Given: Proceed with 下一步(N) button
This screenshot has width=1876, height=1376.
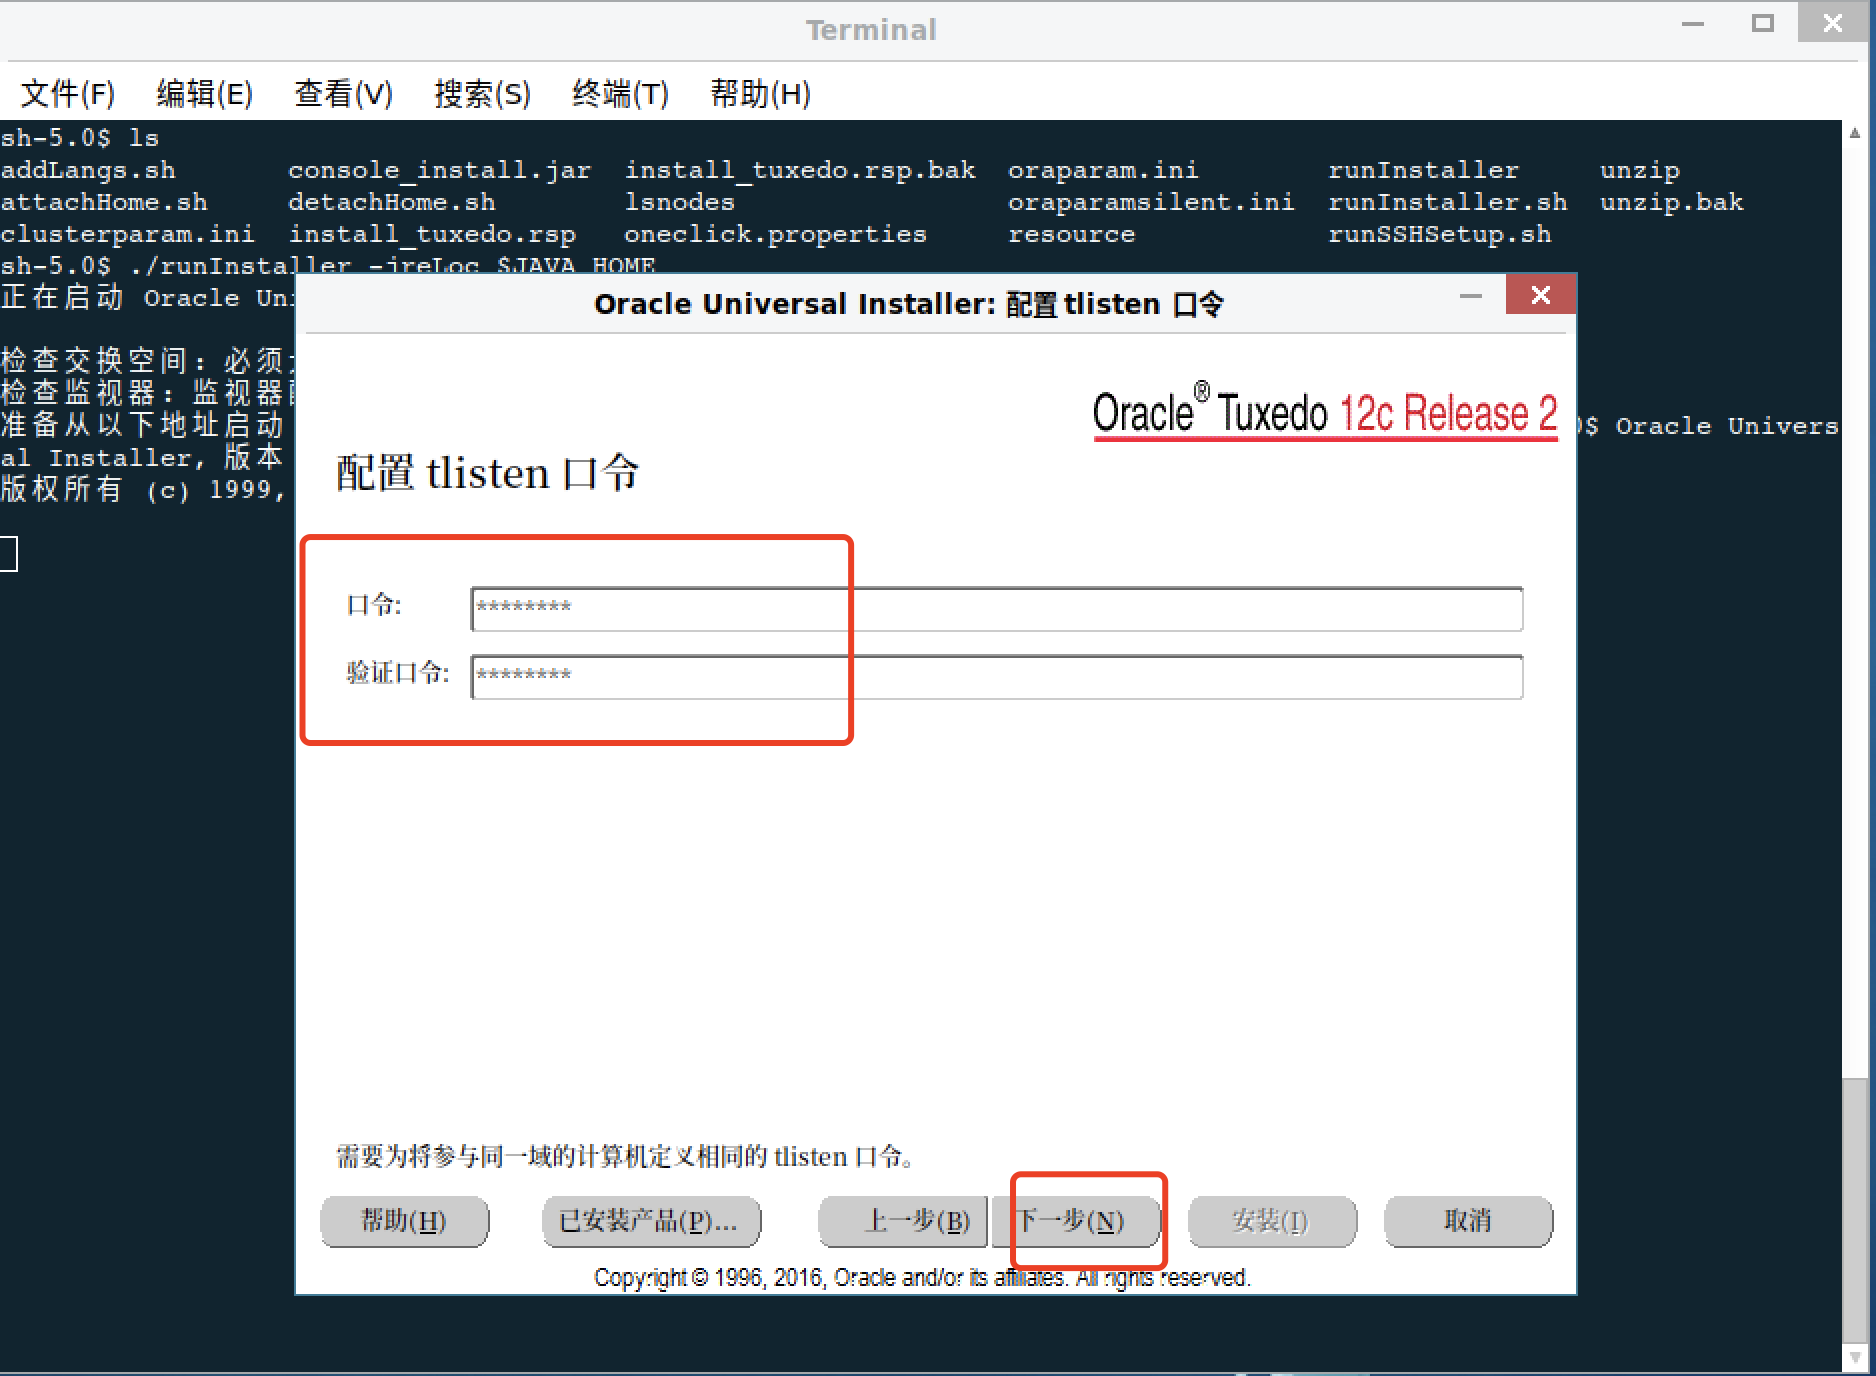Looking at the screenshot, I should (1076, 1221).
